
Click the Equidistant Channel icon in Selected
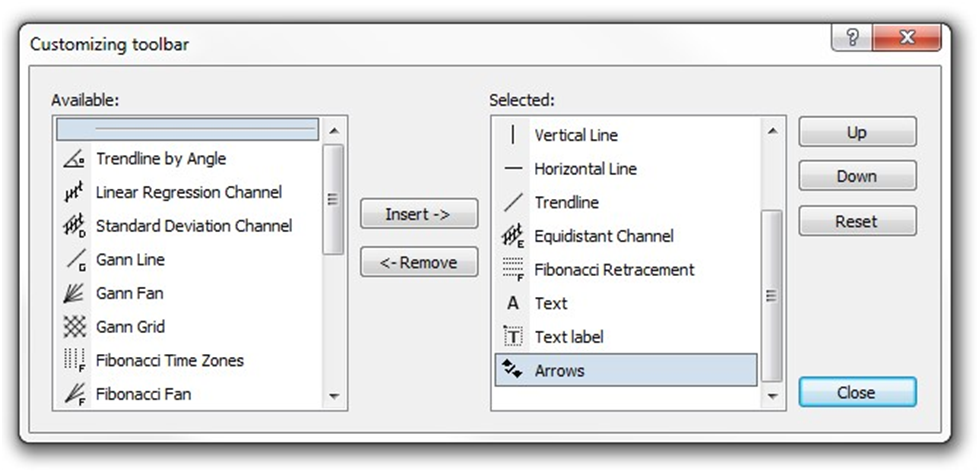click(x=513, y=237)
